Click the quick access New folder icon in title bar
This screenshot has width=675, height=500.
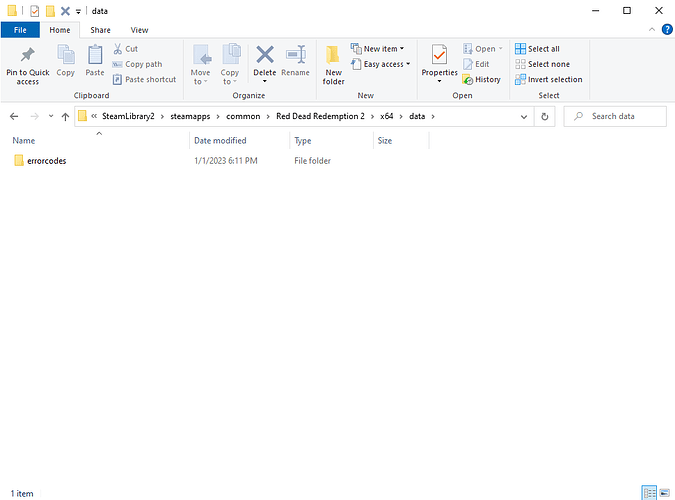50,11
